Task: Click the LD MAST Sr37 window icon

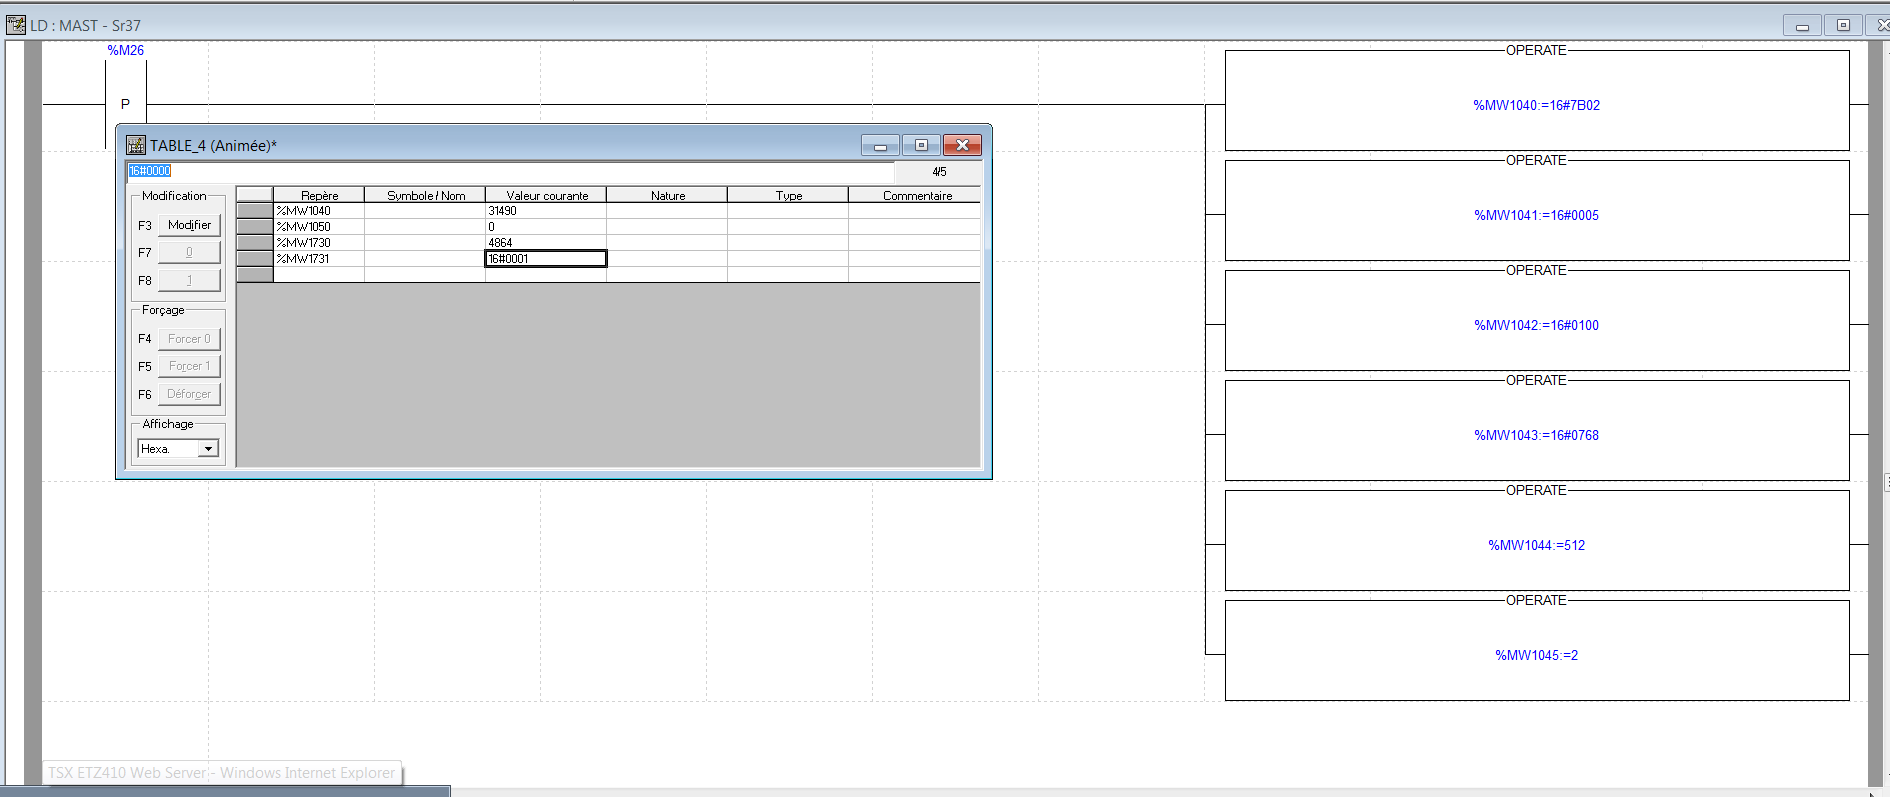Action: point(16,25)
